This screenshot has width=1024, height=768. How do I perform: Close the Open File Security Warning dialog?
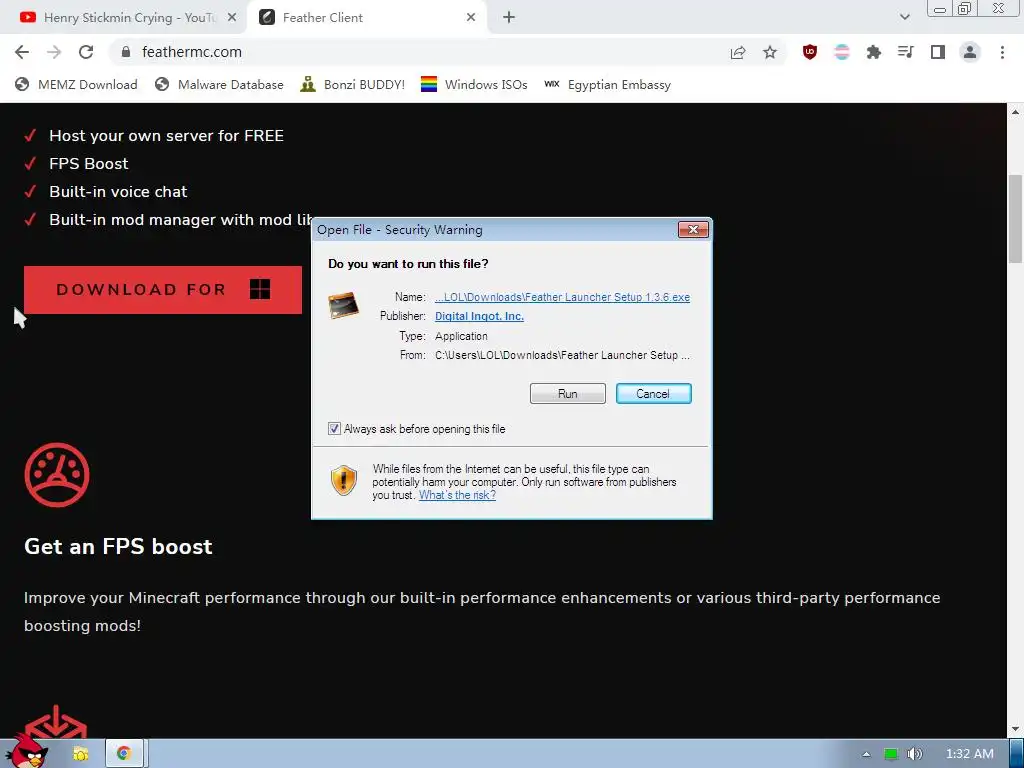(693, 229)
